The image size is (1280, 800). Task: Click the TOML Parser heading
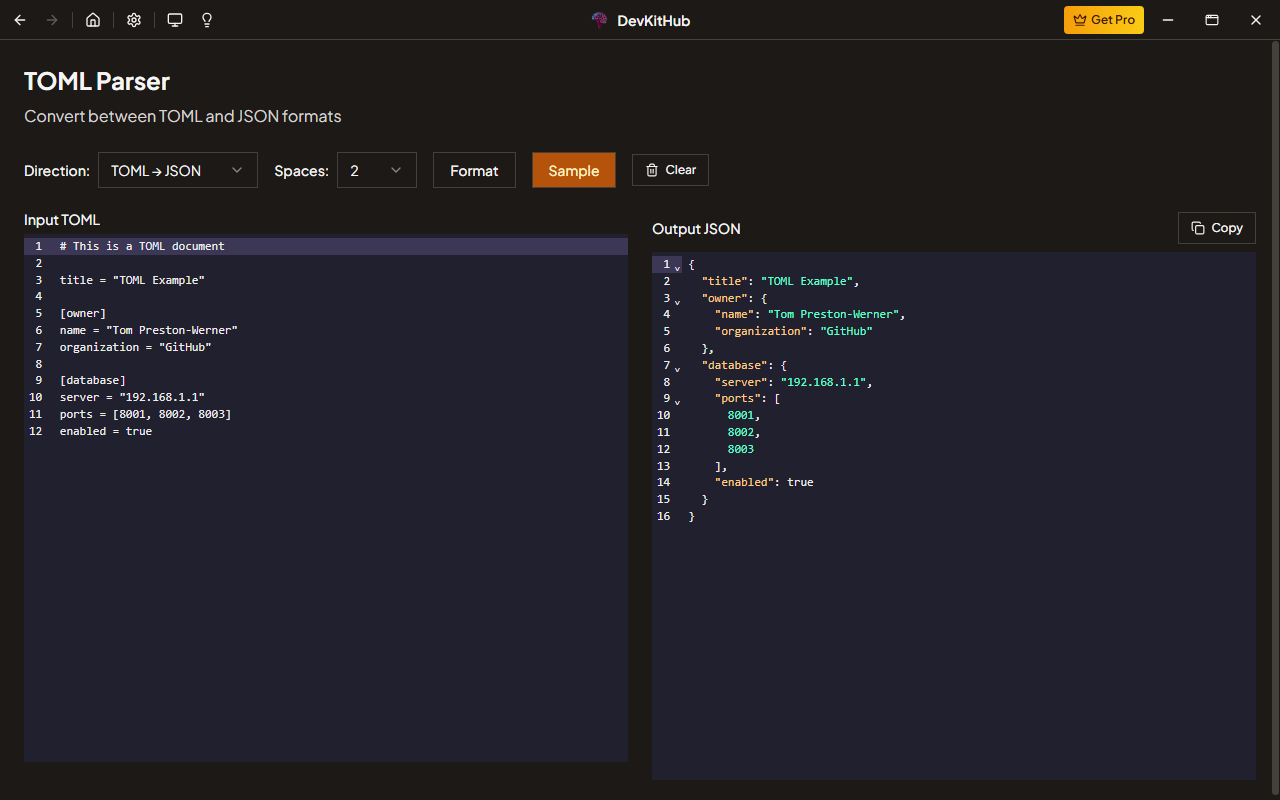(97, 81)
